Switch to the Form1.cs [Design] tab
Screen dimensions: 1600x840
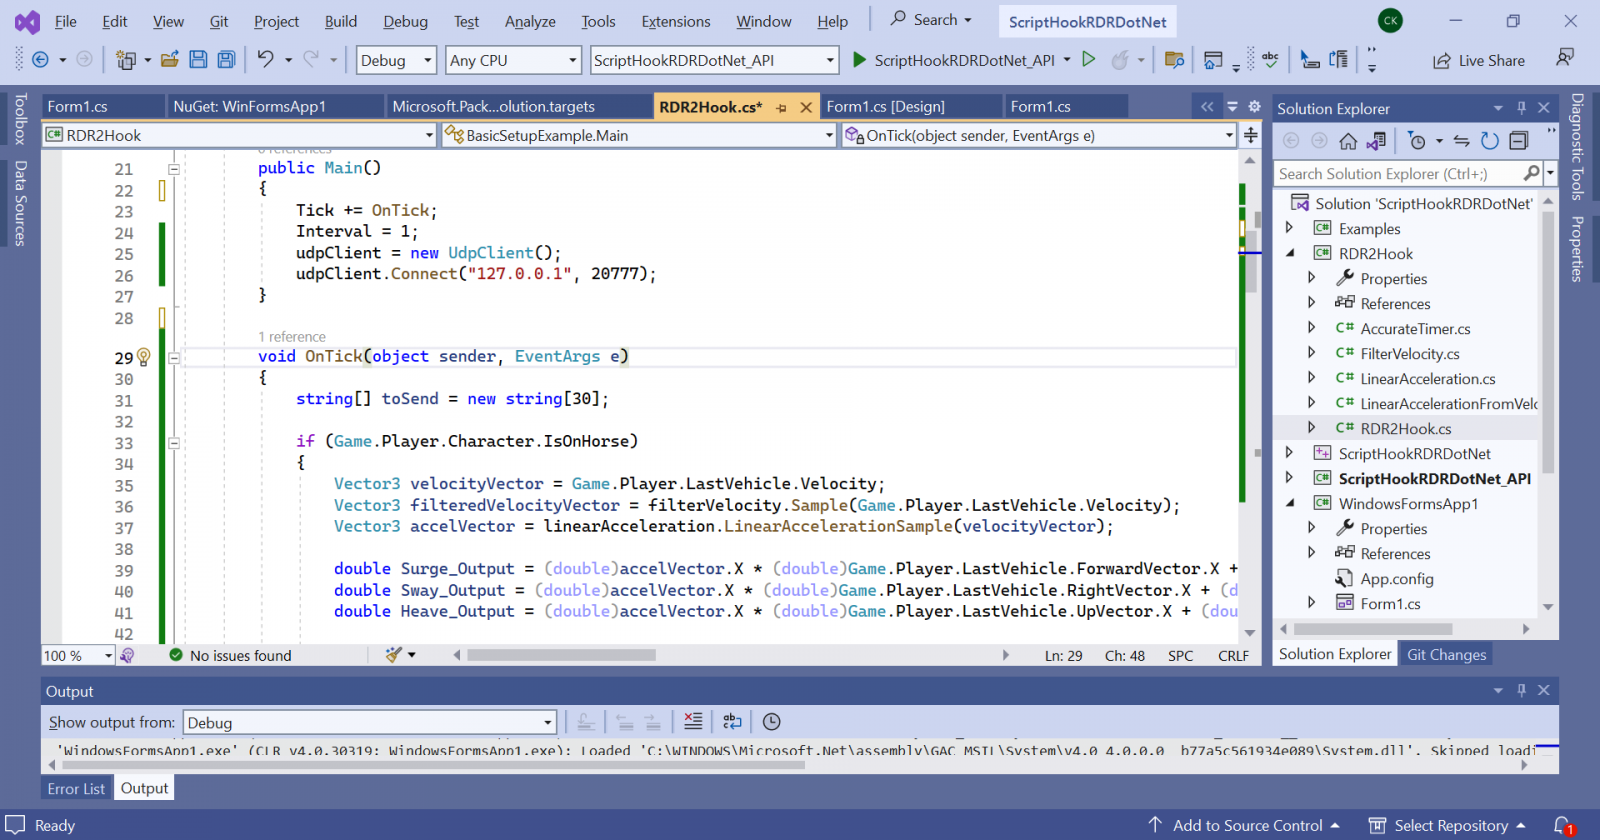pos(885,106)
